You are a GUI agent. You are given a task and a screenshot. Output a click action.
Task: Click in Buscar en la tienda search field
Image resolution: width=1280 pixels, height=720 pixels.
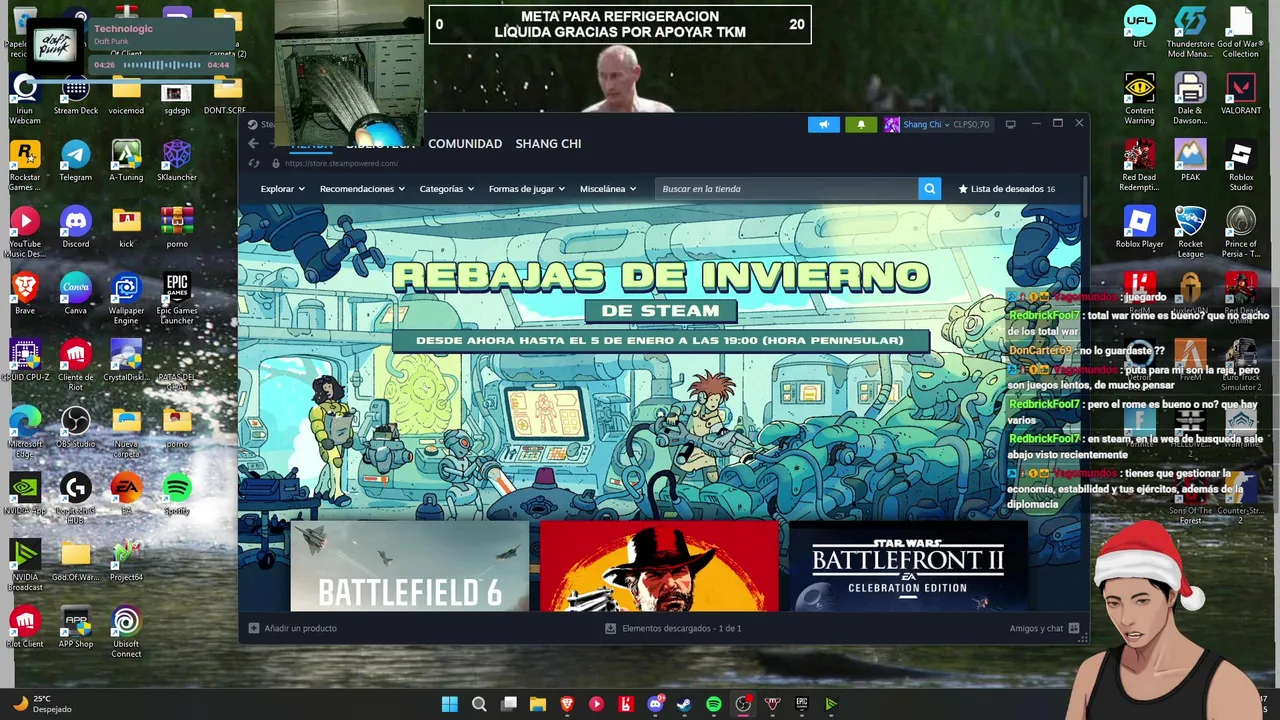tap(786, 189)
